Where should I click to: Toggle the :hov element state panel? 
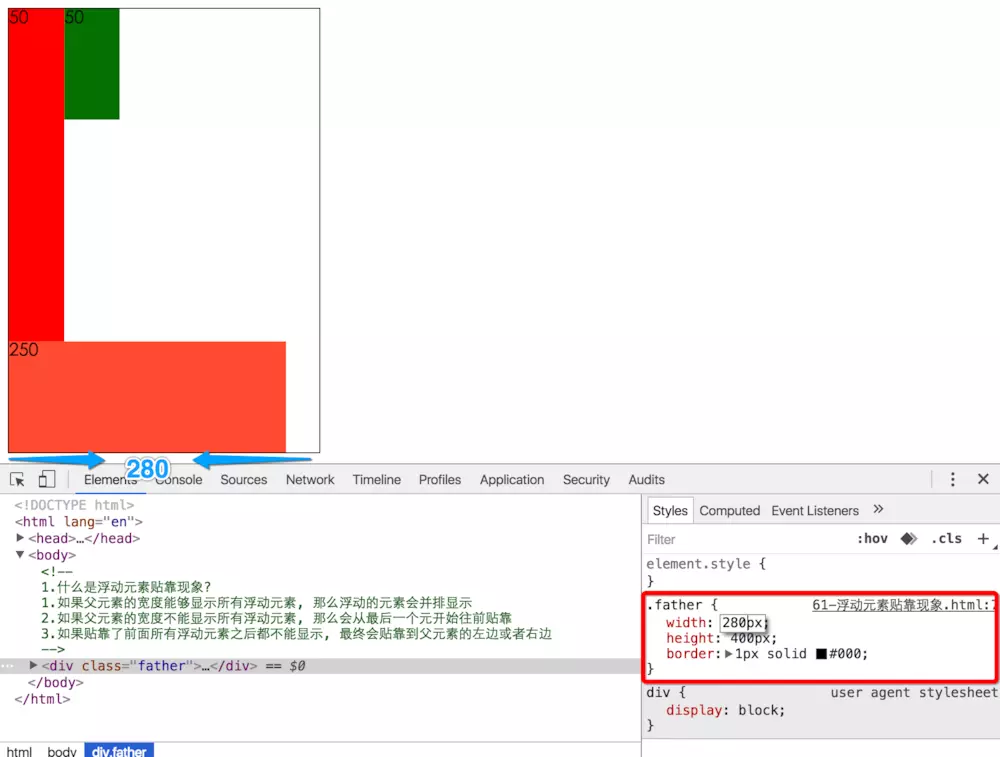click(872, 539)
